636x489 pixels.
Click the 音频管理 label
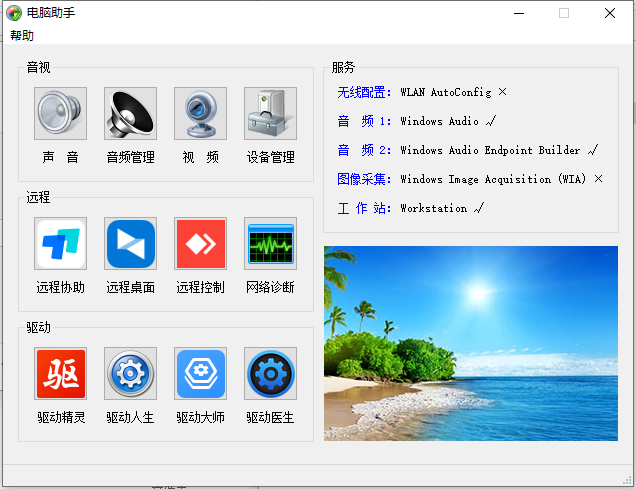pos(130,157)
